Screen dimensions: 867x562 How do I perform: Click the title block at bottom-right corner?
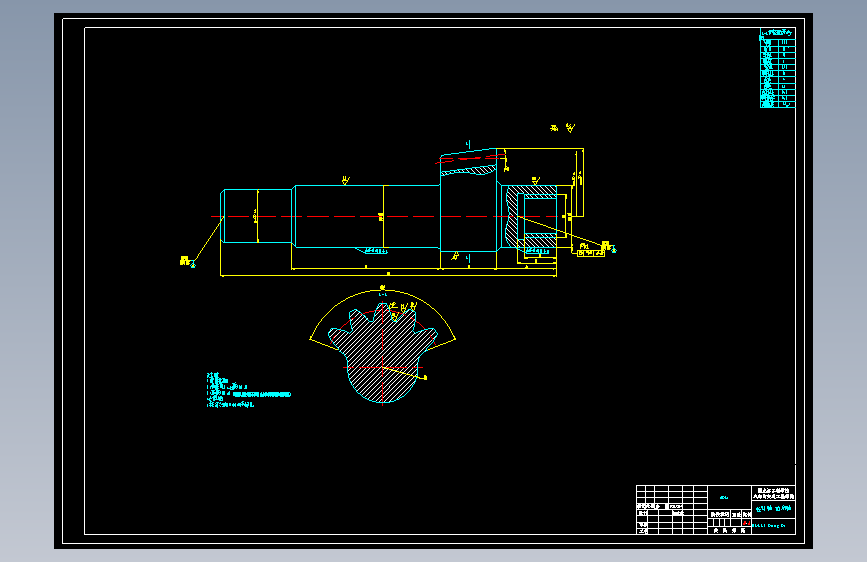[x=715, y=509]
